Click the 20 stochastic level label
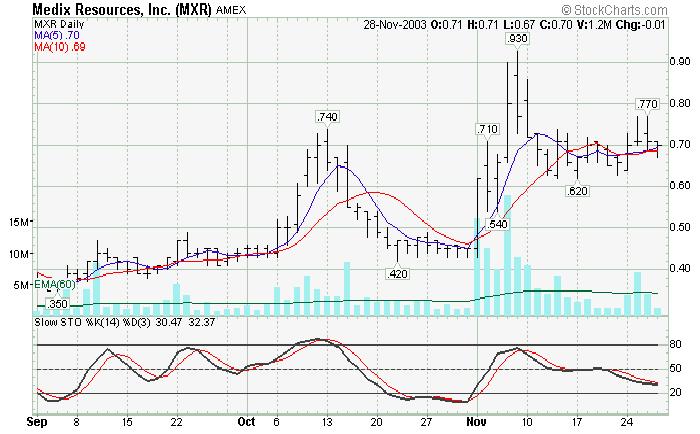Image resolution: width=700 pixels, height=434 pixels. pyautogui.click(x=675, y=392)
